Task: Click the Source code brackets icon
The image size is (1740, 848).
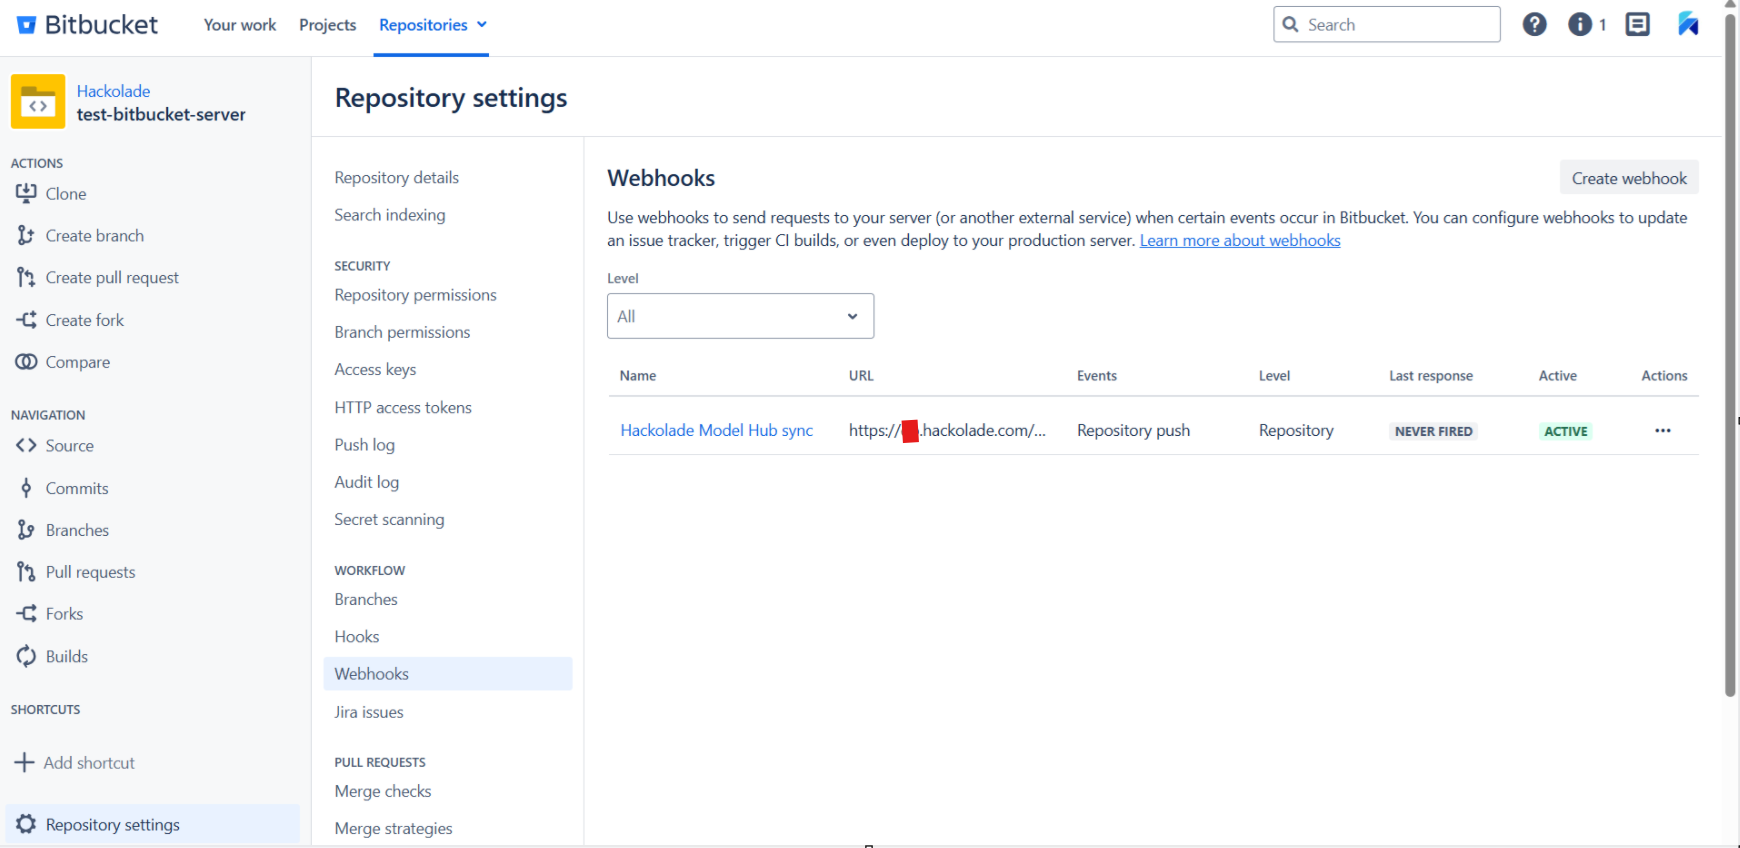Action: [26, 445]
